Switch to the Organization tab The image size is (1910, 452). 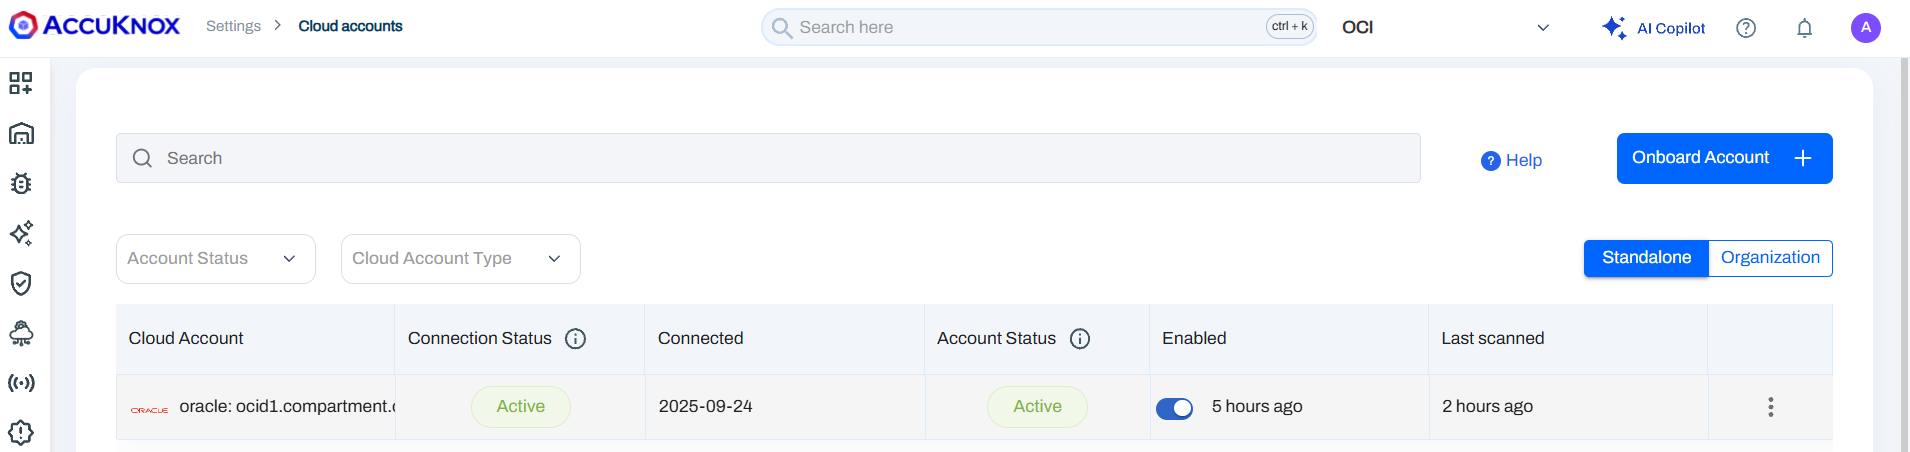click(1770, 258)
